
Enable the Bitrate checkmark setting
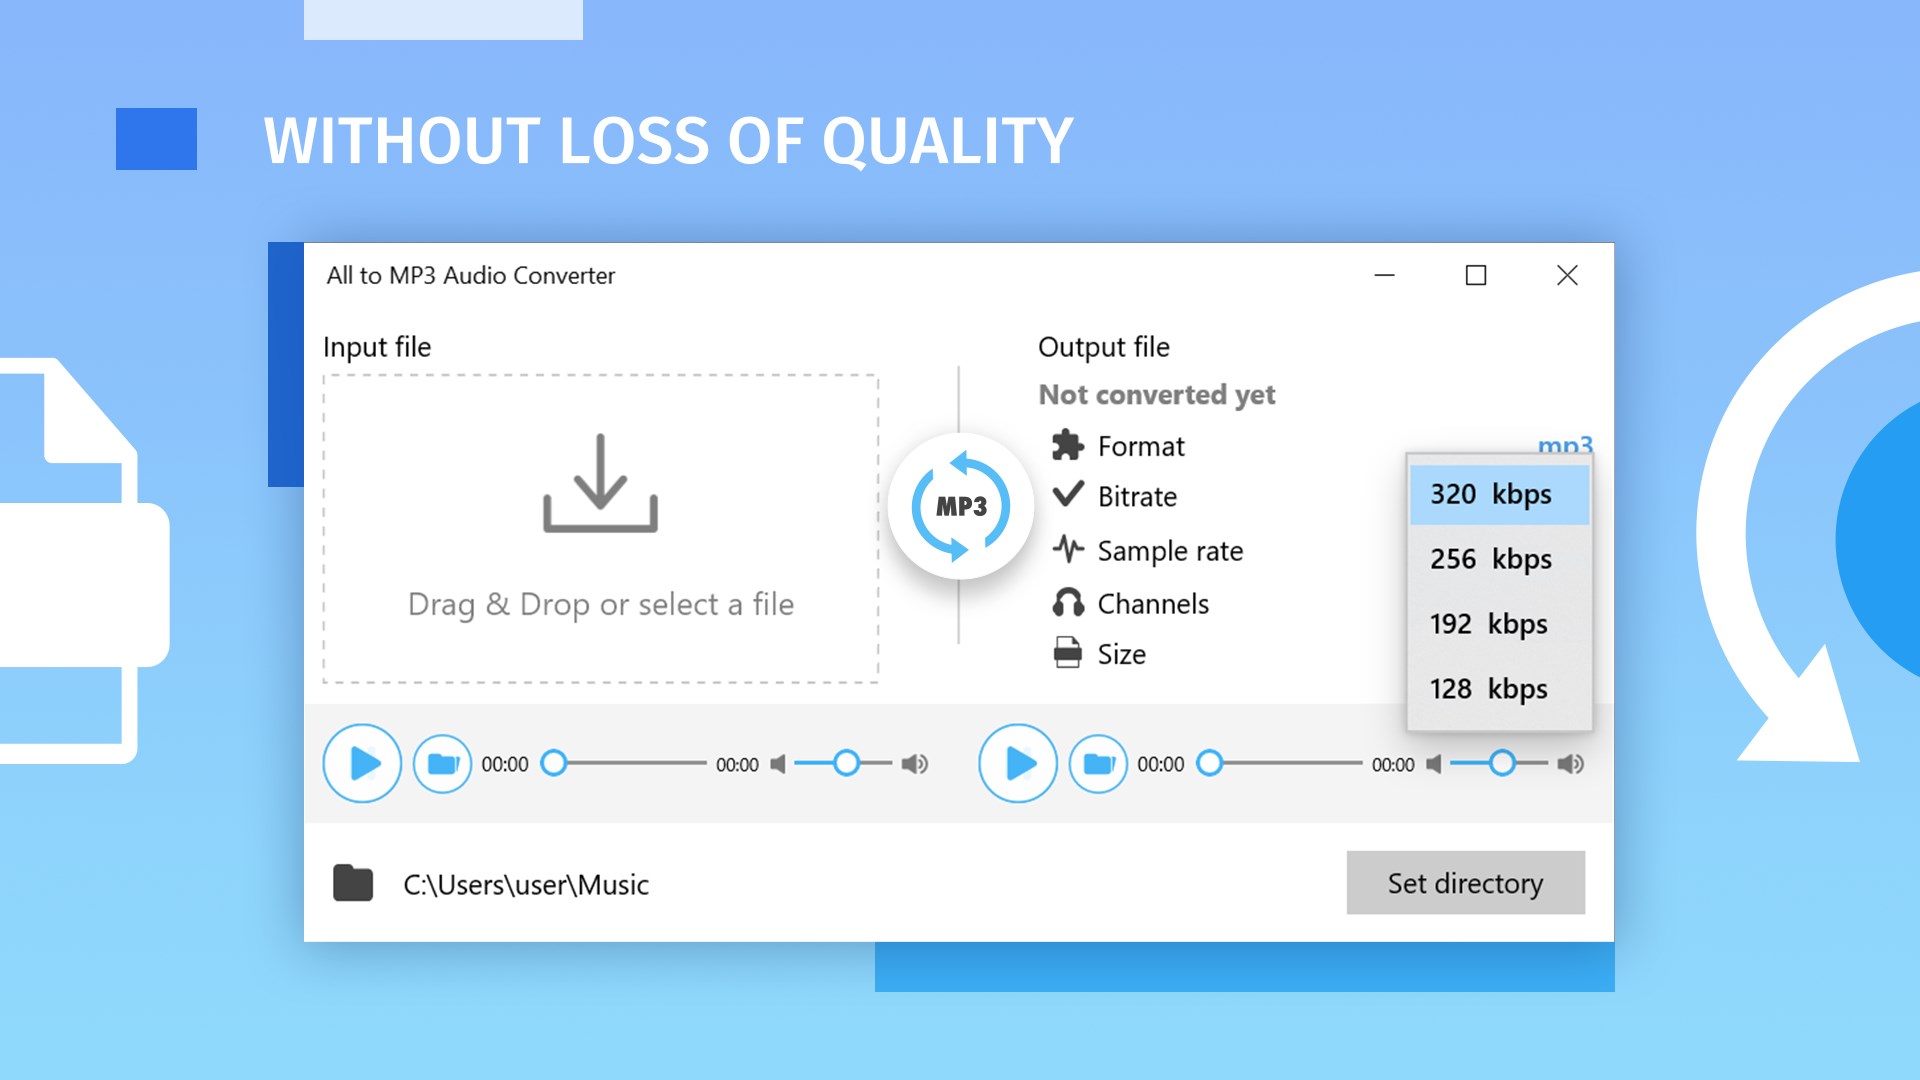coord(1065,497)
